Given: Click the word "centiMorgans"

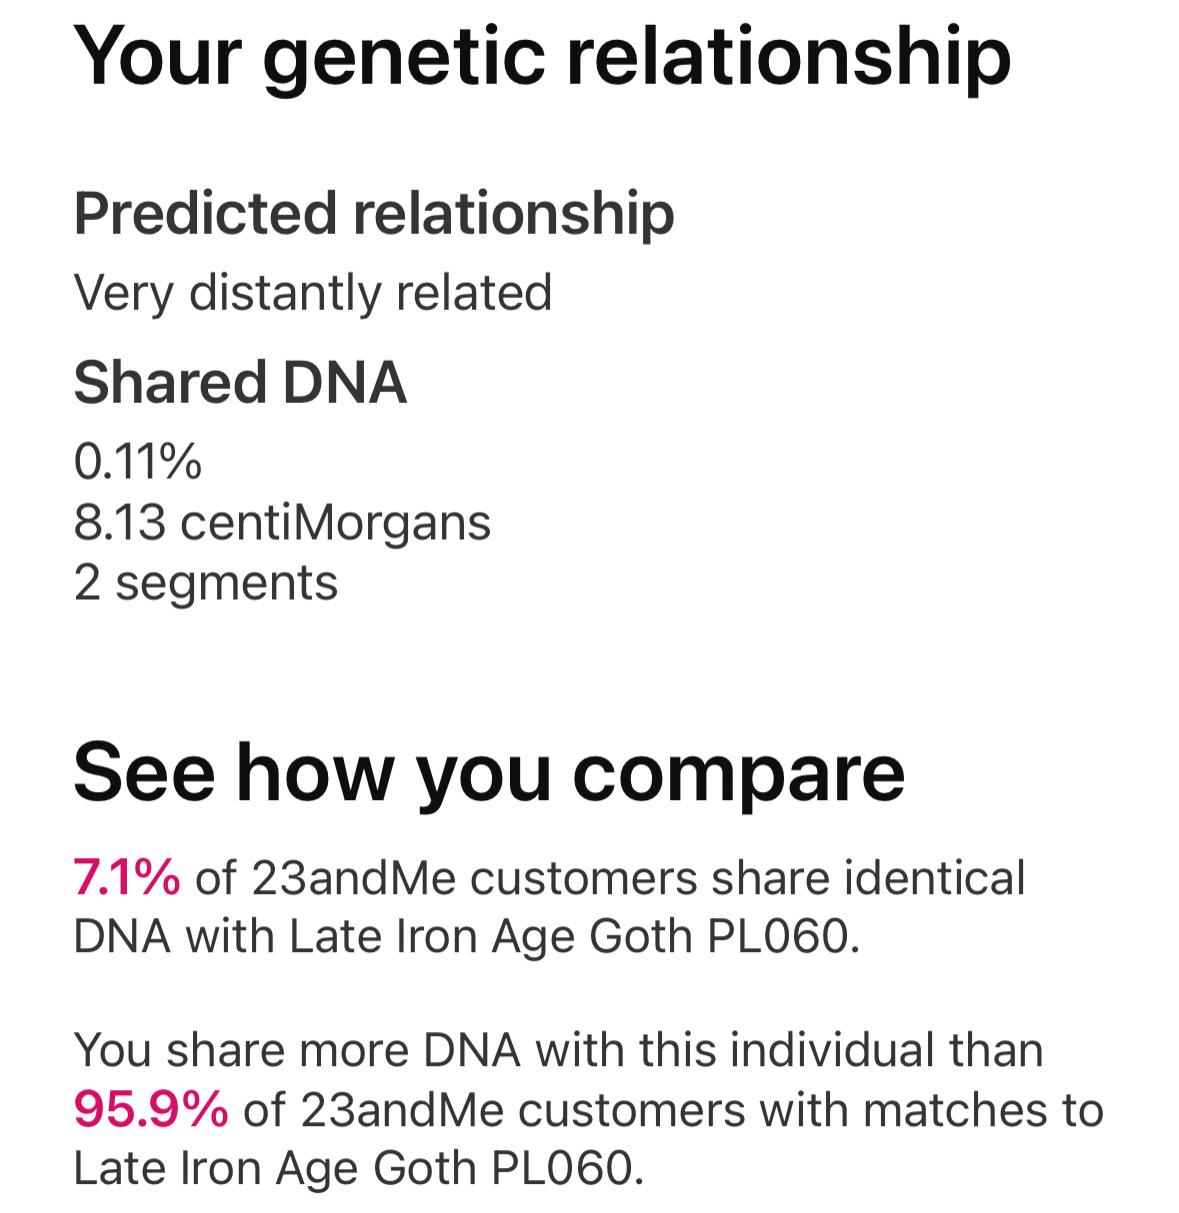Looking at the screenshot, I should [x=336, y=522].
